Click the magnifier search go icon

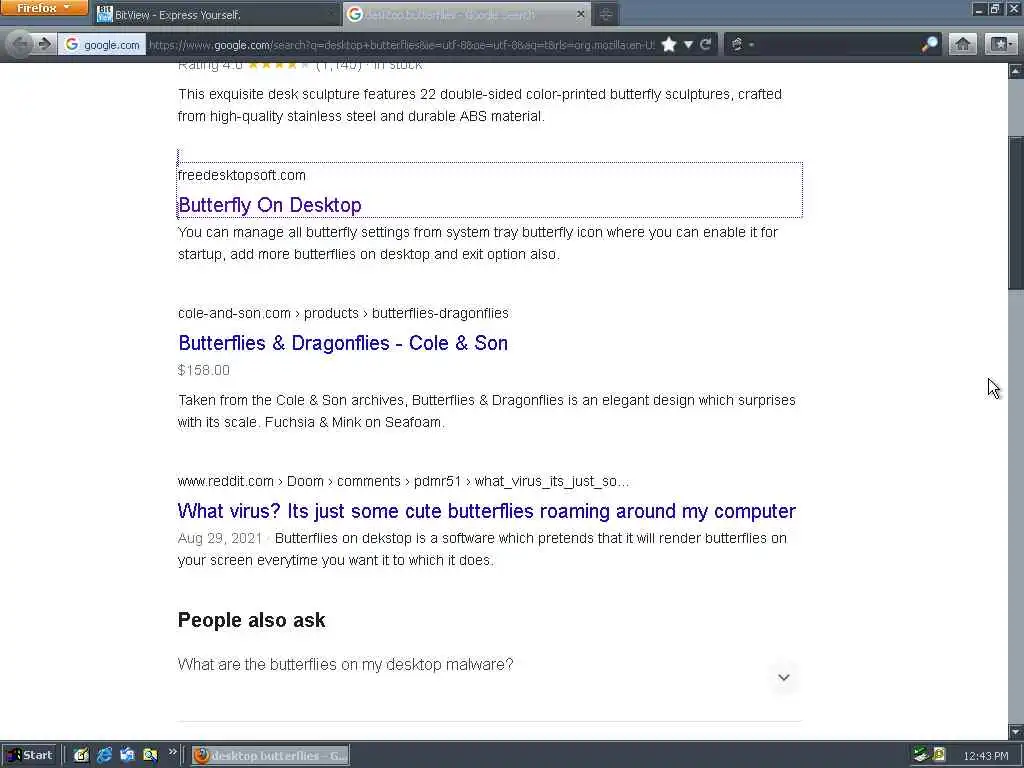pyautogui.click(x=929, y=44)
